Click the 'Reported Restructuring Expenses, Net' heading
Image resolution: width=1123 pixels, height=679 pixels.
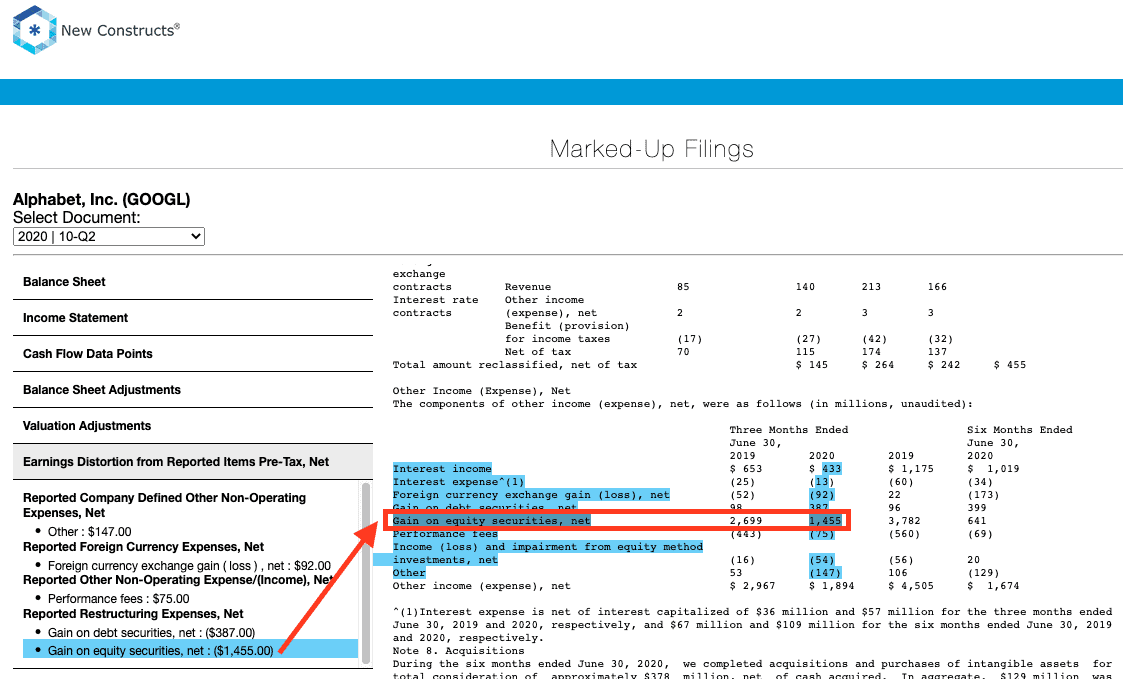point(133,614)
